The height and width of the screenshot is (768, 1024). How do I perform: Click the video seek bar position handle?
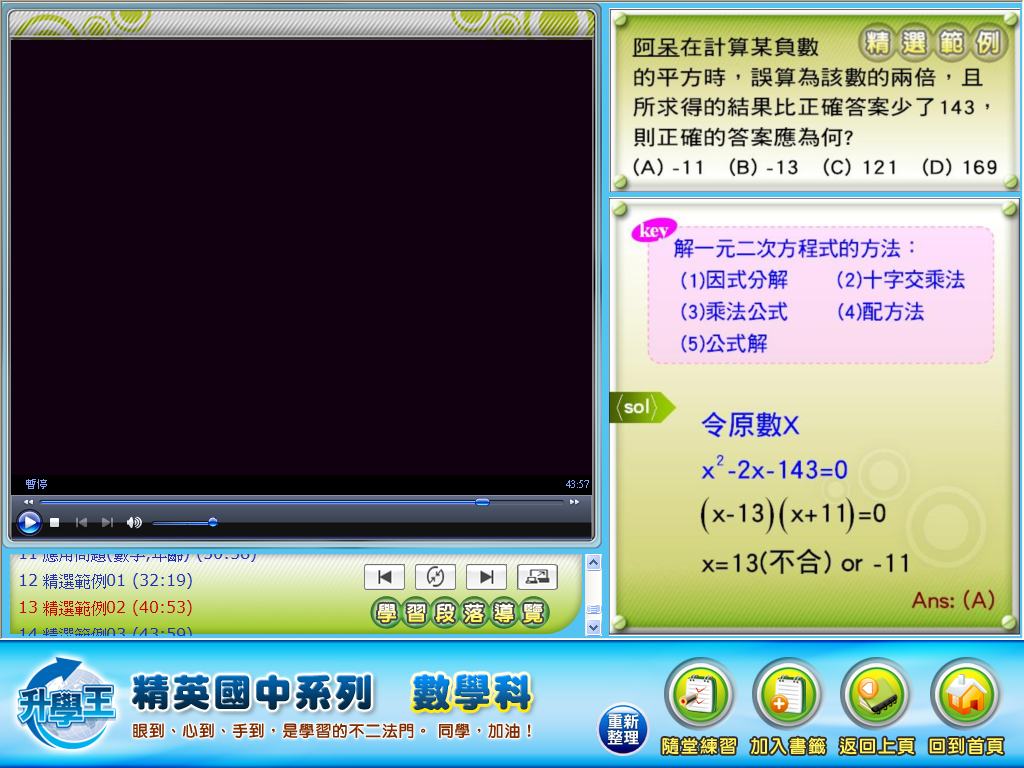(482, 501)
